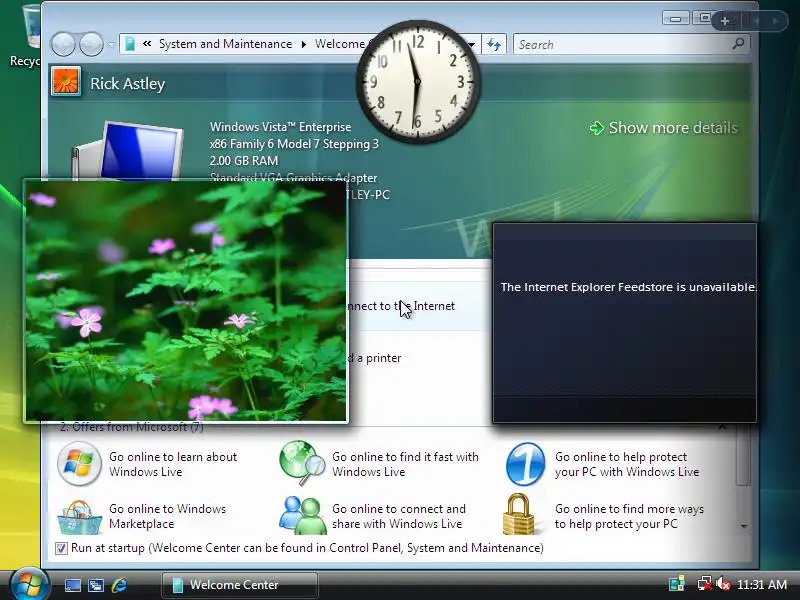
Task: Click the Rick Astley user name text
Action: pyautogui.click(x=128, y=84)
